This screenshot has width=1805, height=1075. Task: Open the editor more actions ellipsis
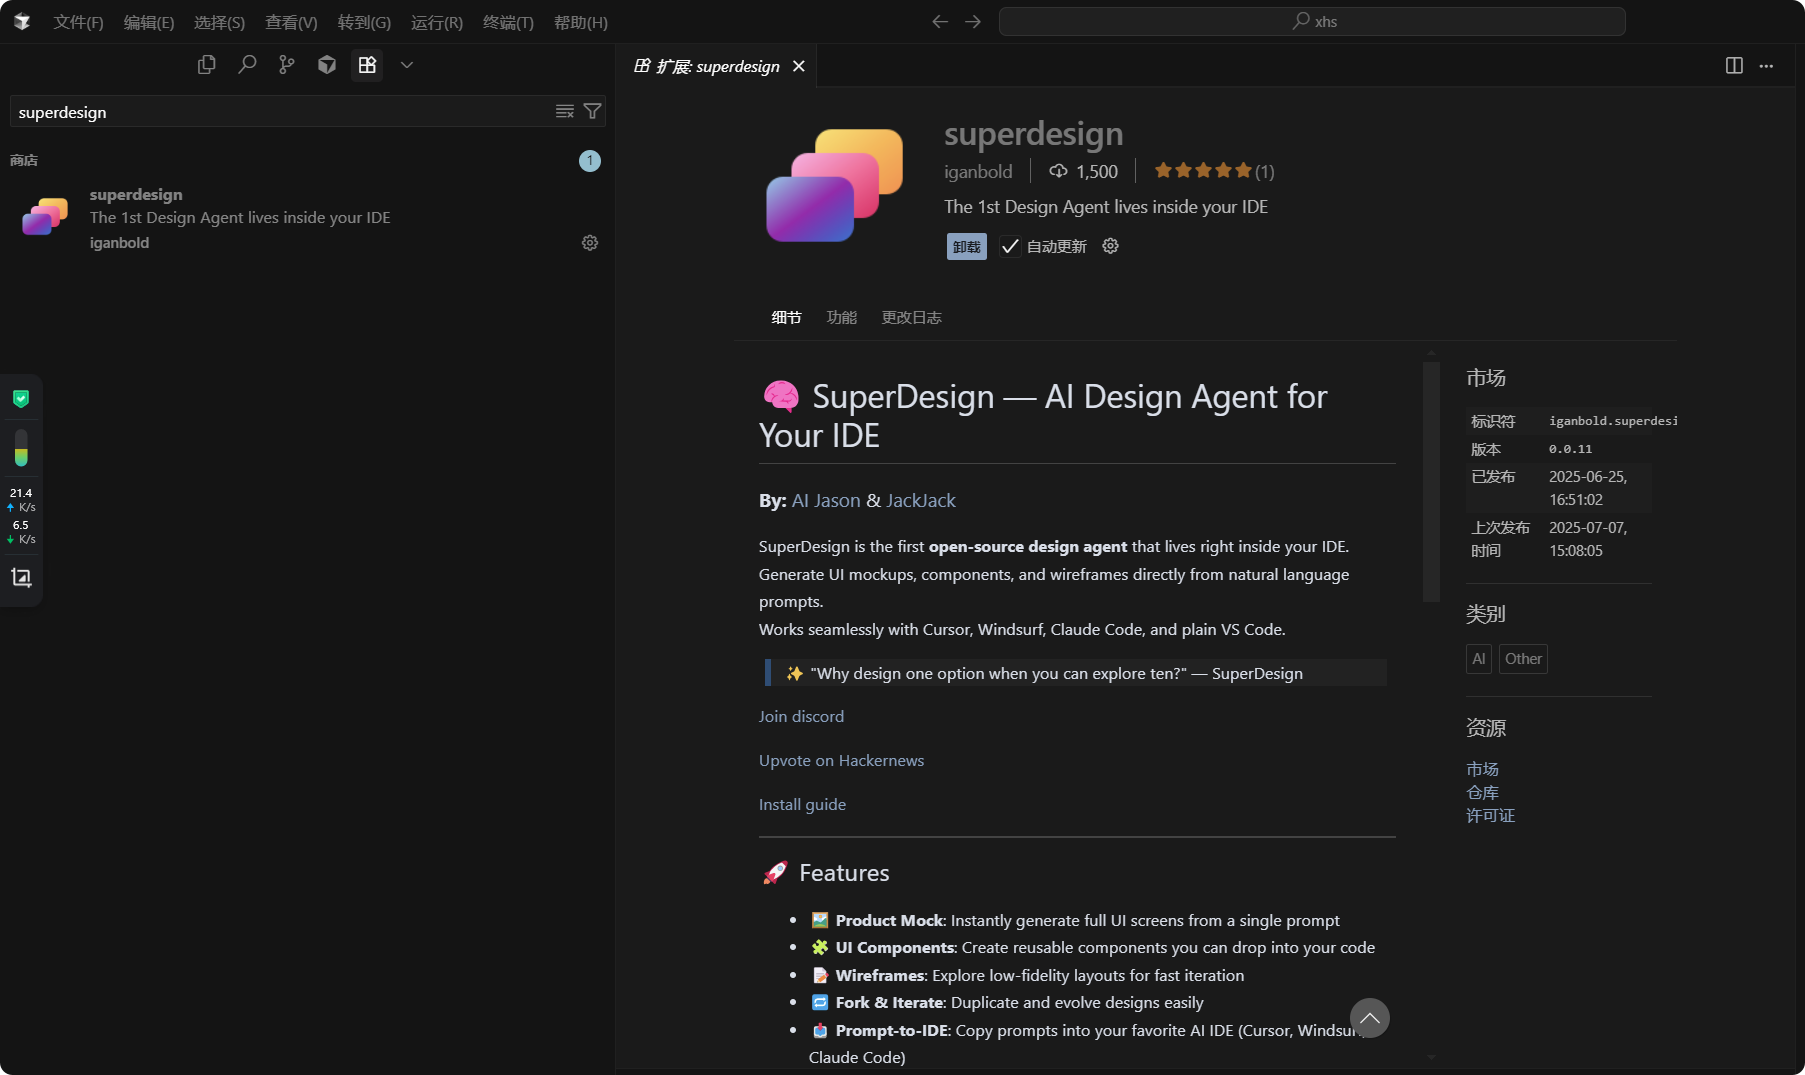coord(1767,66)
